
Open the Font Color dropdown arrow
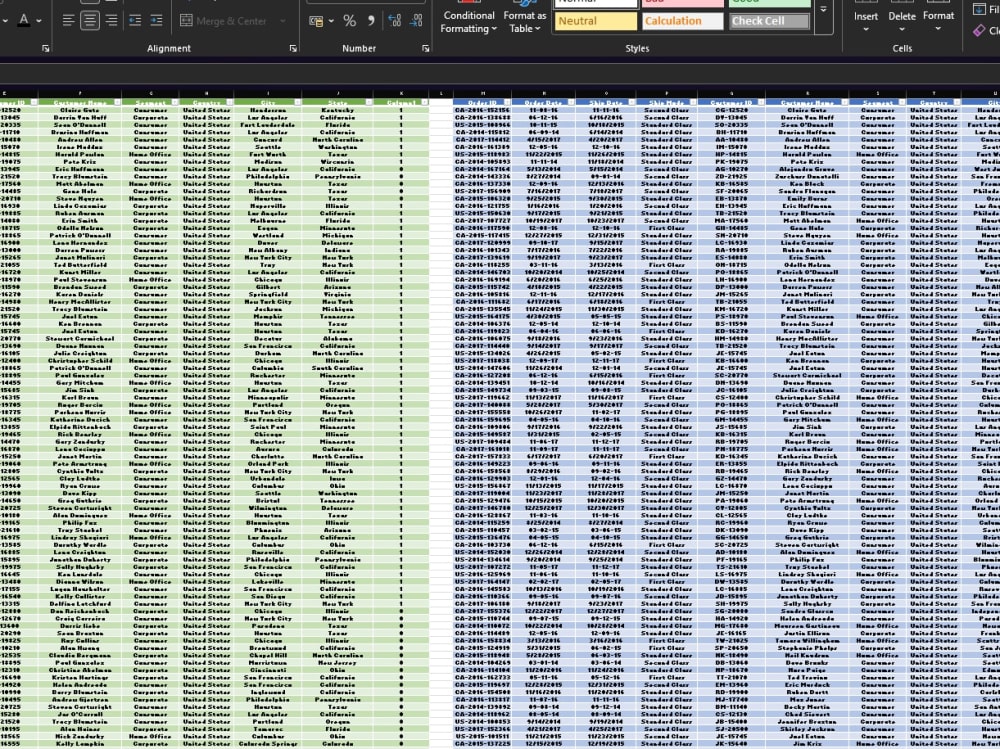click(39, 21)
